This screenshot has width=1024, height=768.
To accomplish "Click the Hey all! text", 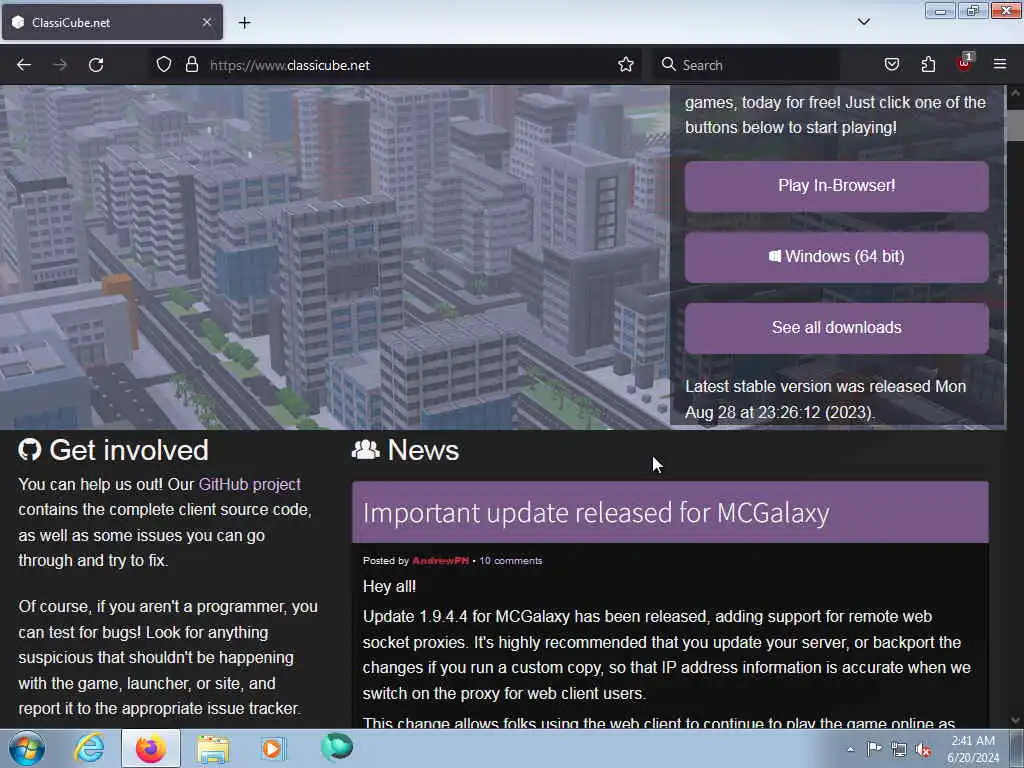I will (x=389, y=586).
